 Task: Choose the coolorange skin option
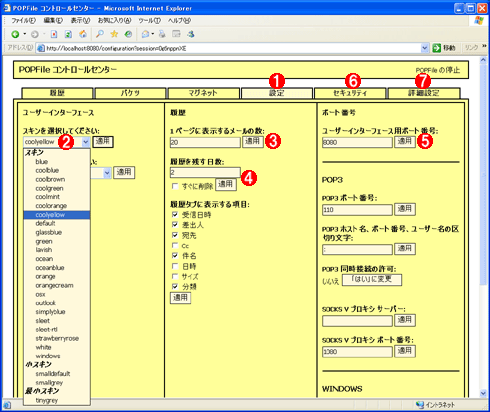pos(51,206)
